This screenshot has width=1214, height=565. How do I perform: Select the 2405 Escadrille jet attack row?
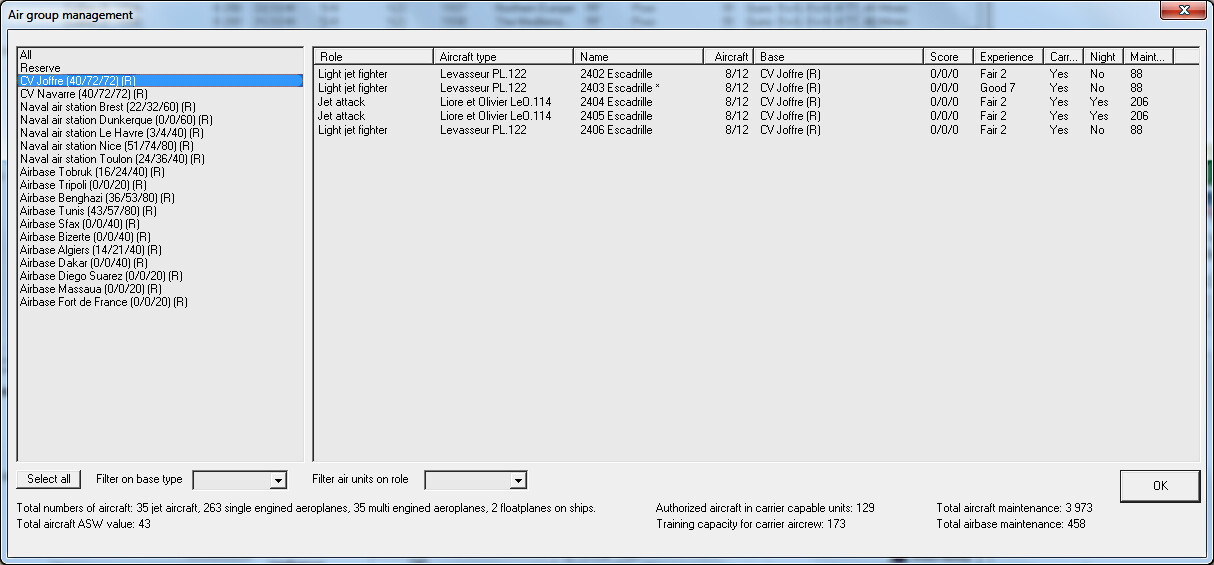[x=615, y=116]
